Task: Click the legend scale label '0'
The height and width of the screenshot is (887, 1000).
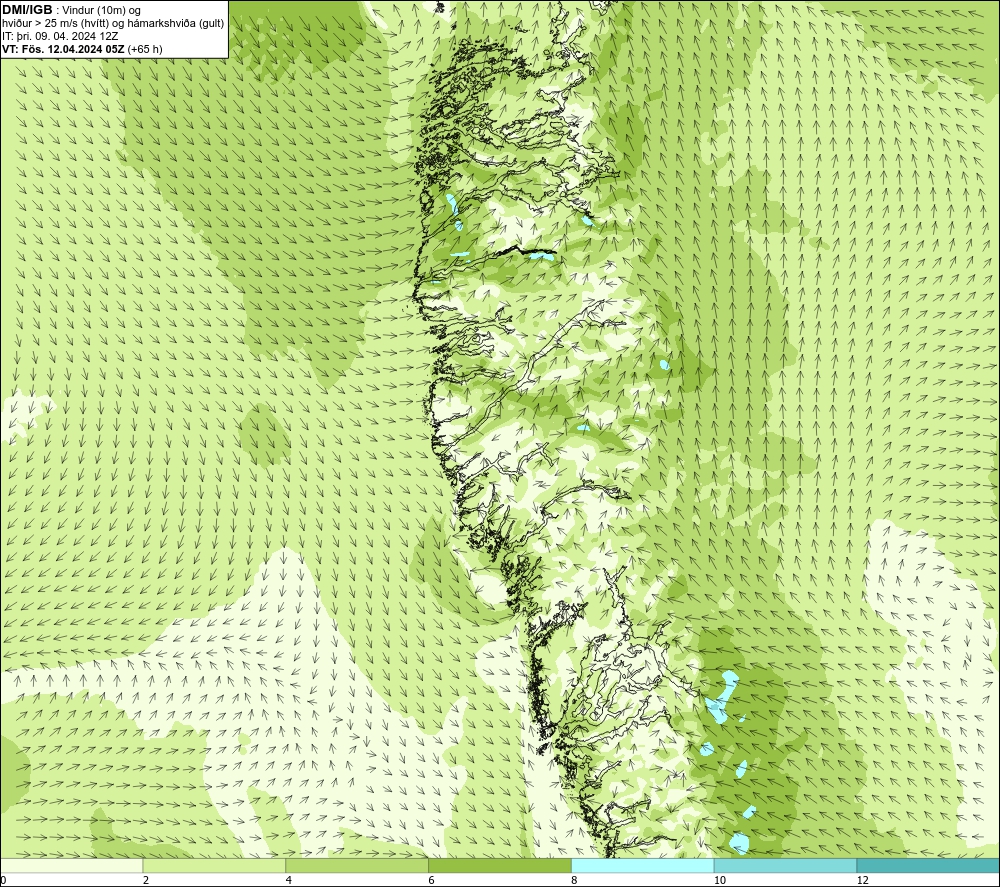Action: click(4, 880)
